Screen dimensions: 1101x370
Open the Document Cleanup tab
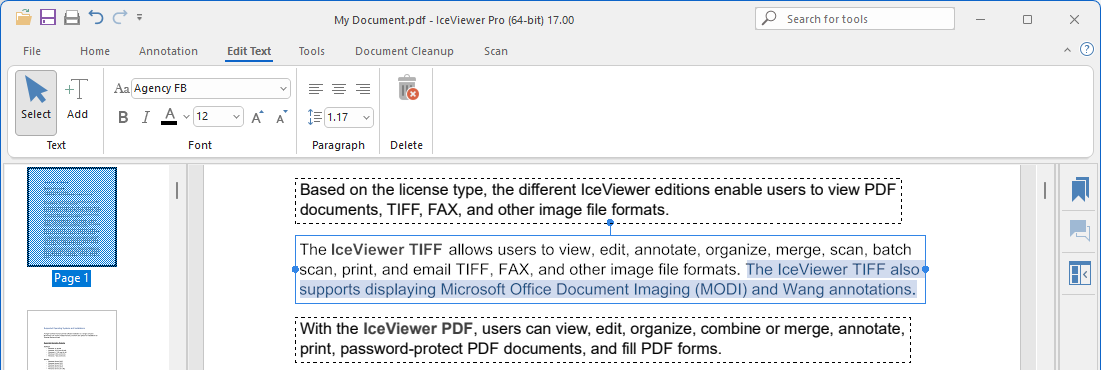point(404,51)
